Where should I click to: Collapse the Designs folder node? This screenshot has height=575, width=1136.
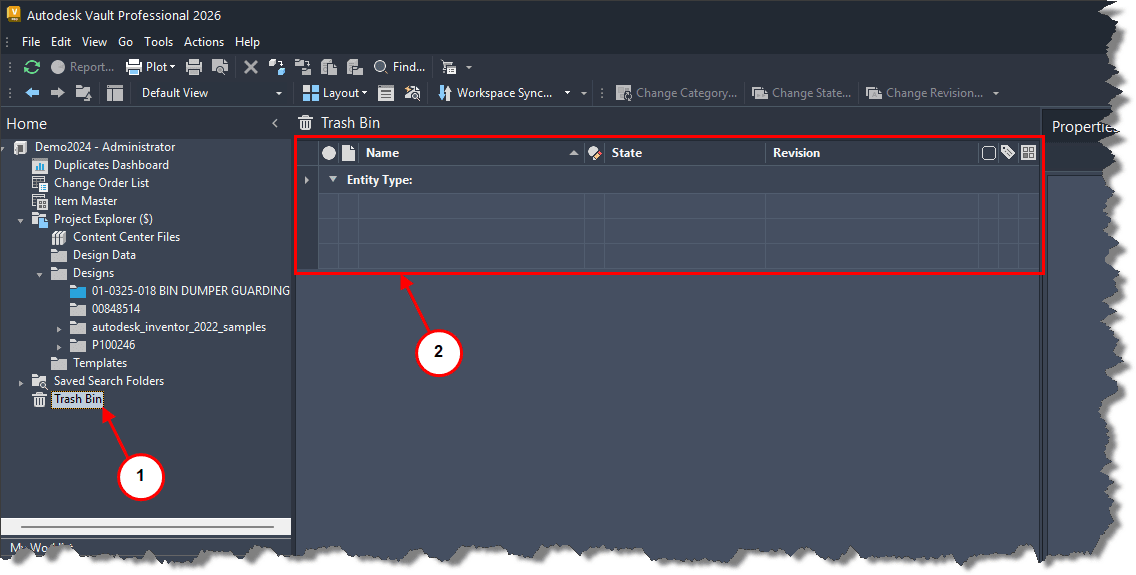[40, 274]
